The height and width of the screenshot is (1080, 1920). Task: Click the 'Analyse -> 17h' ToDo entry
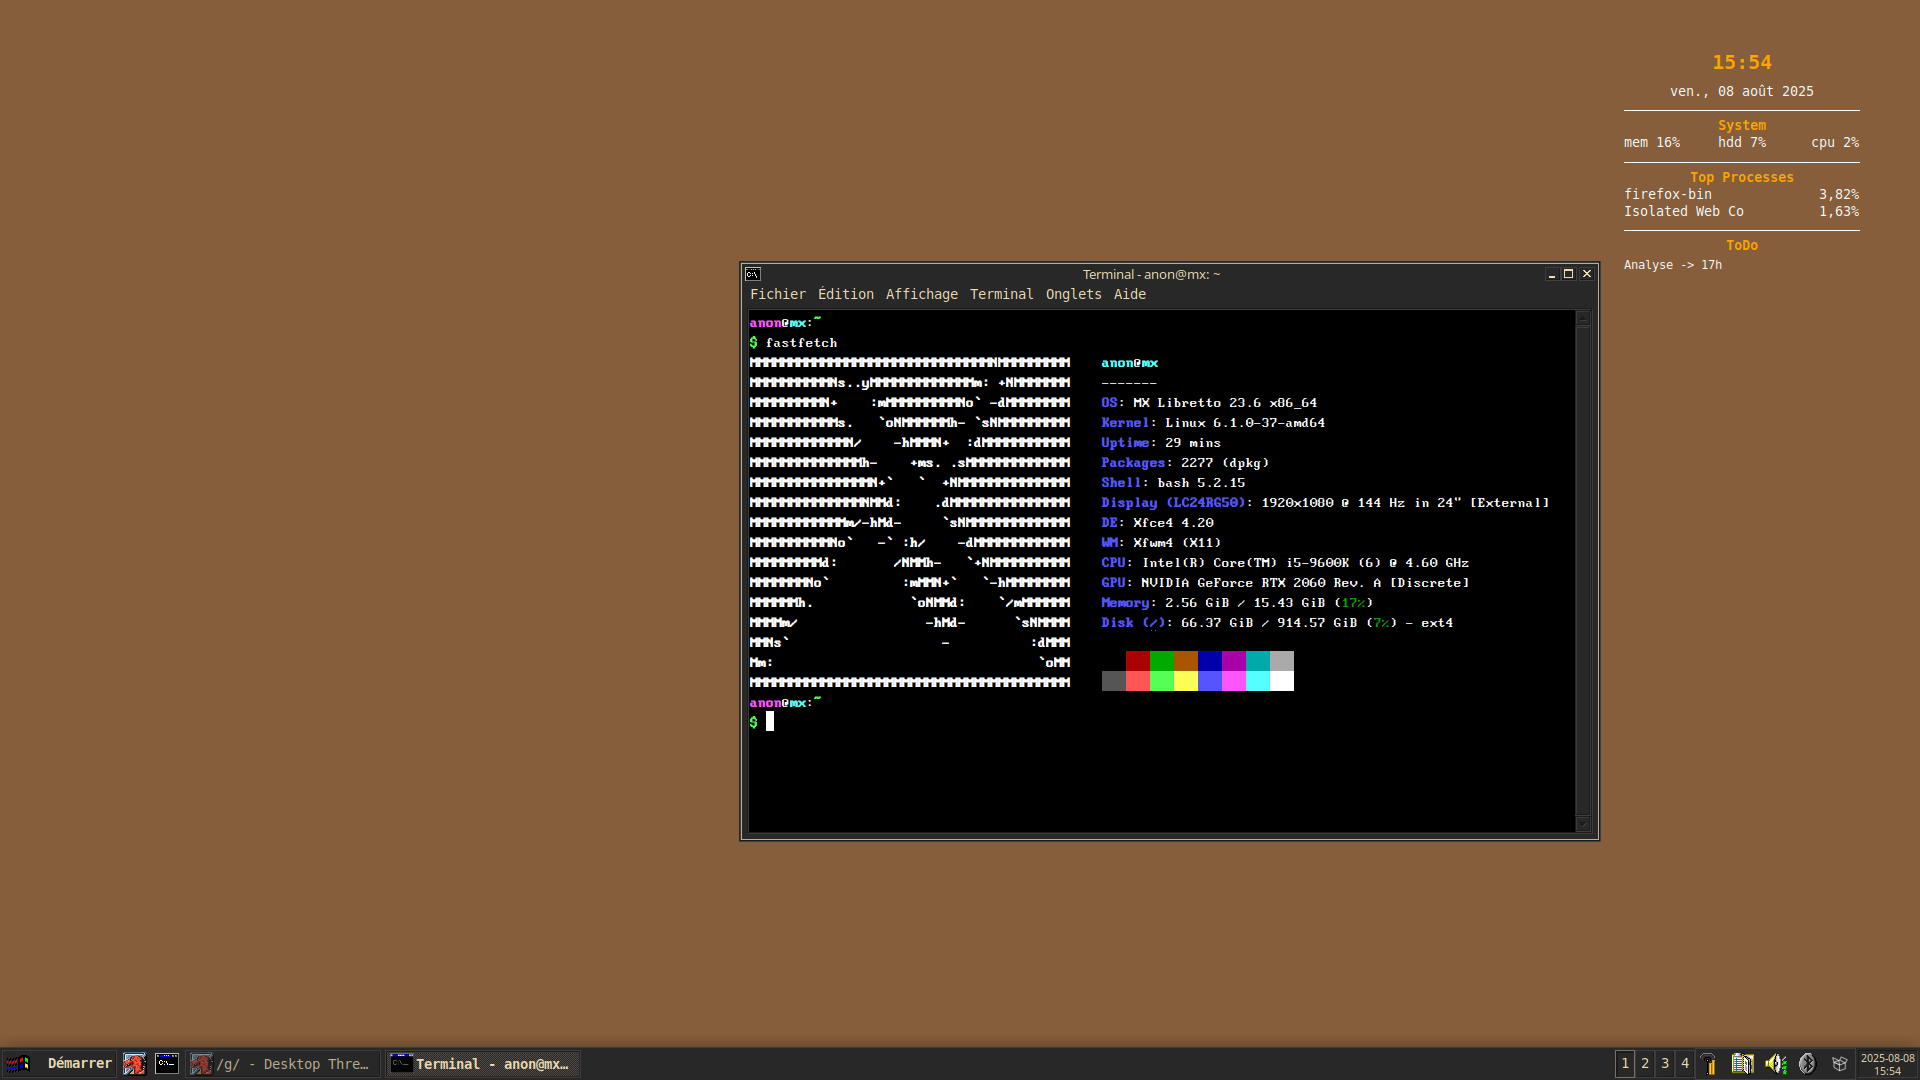click(x=1673, y=265)
